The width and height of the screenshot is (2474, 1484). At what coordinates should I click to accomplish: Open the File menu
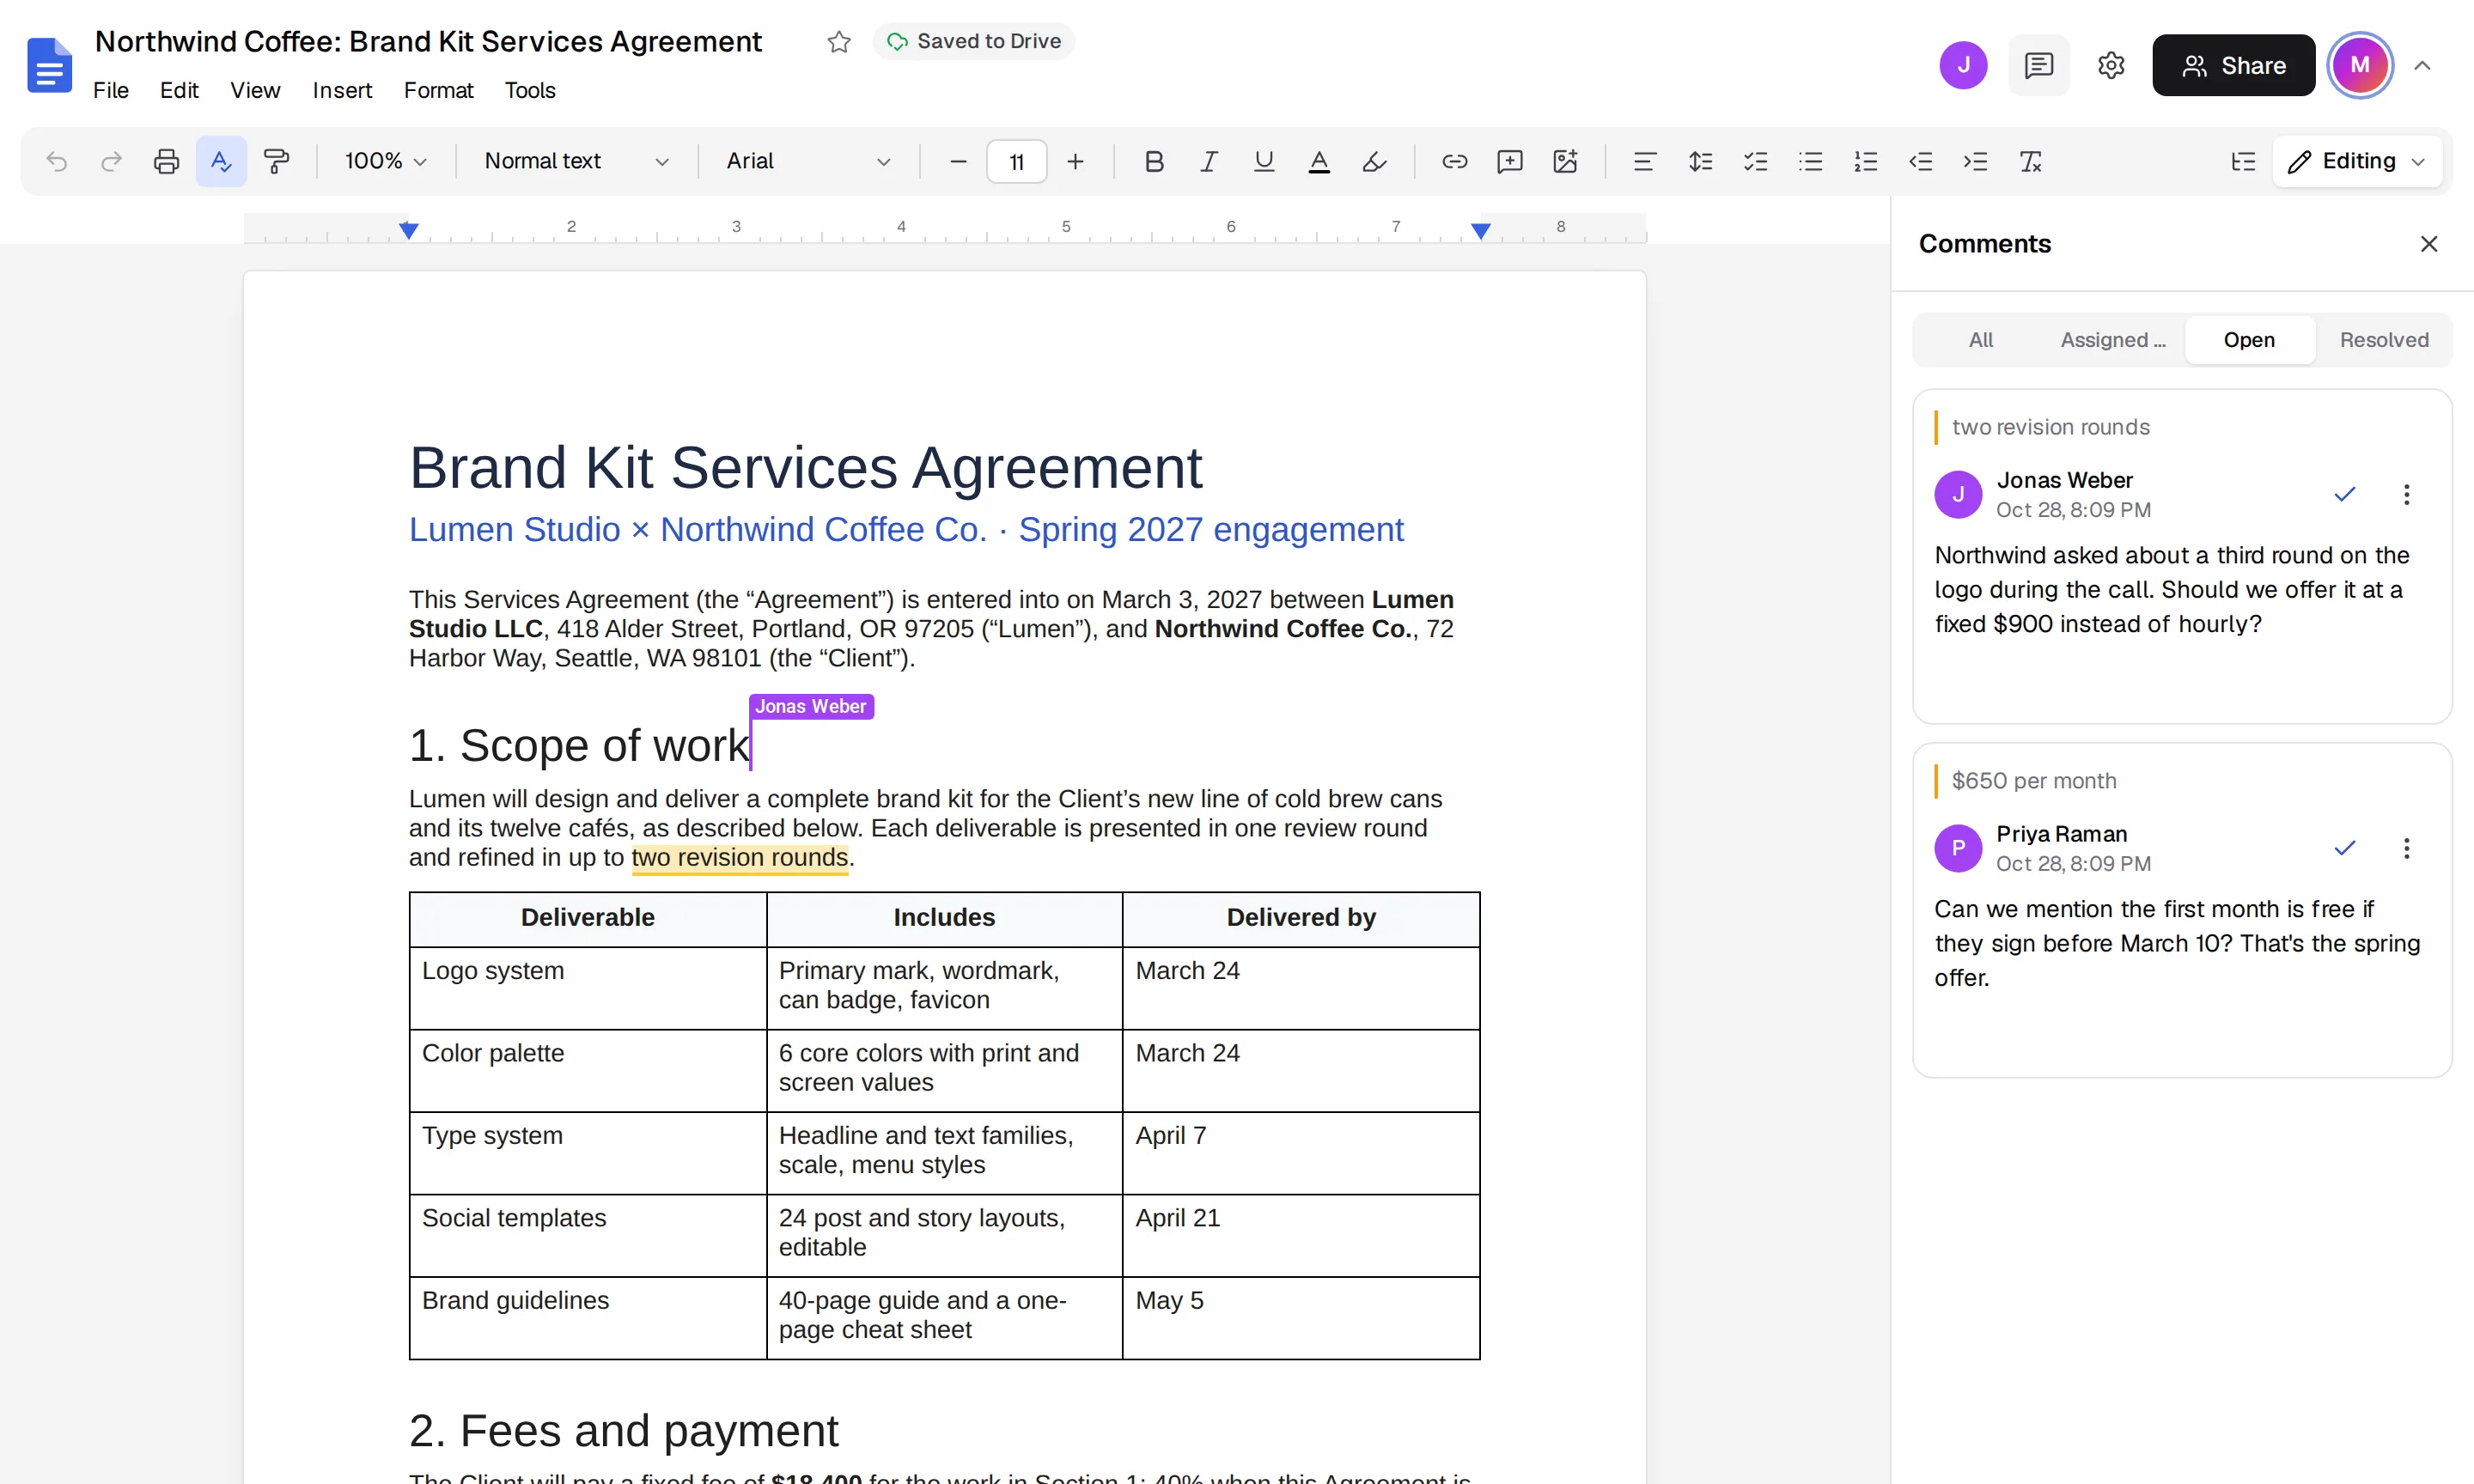[111, 90]
